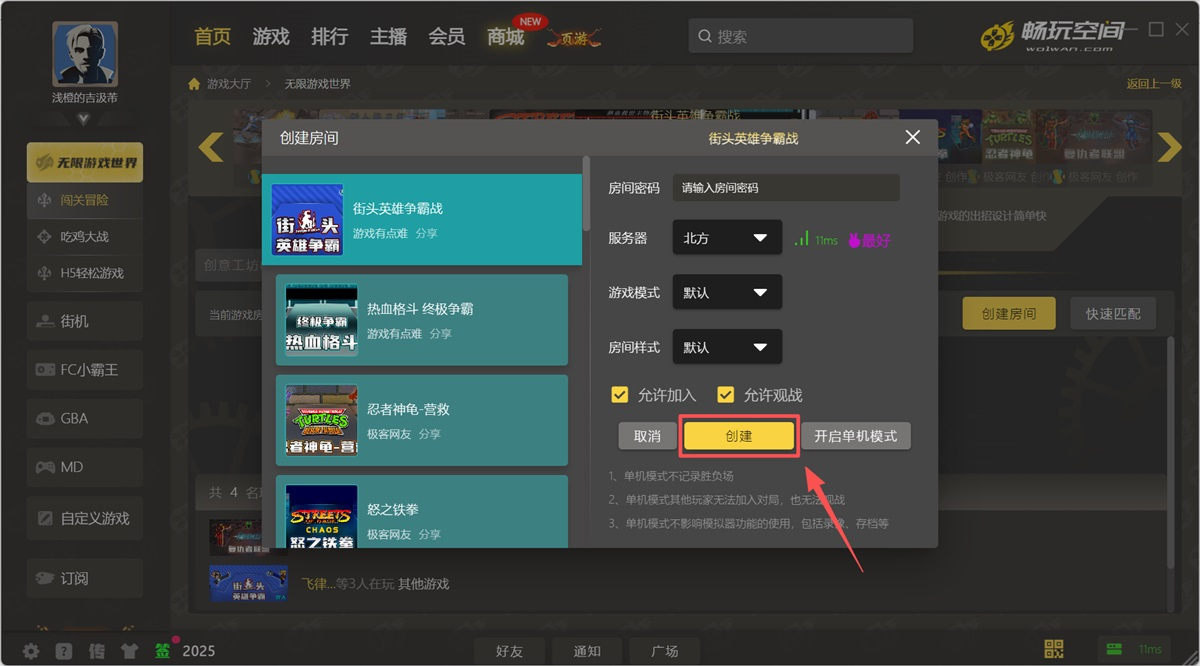
Task: Open the 房间样式 dropdown
Action: click(x=727, y=346)
